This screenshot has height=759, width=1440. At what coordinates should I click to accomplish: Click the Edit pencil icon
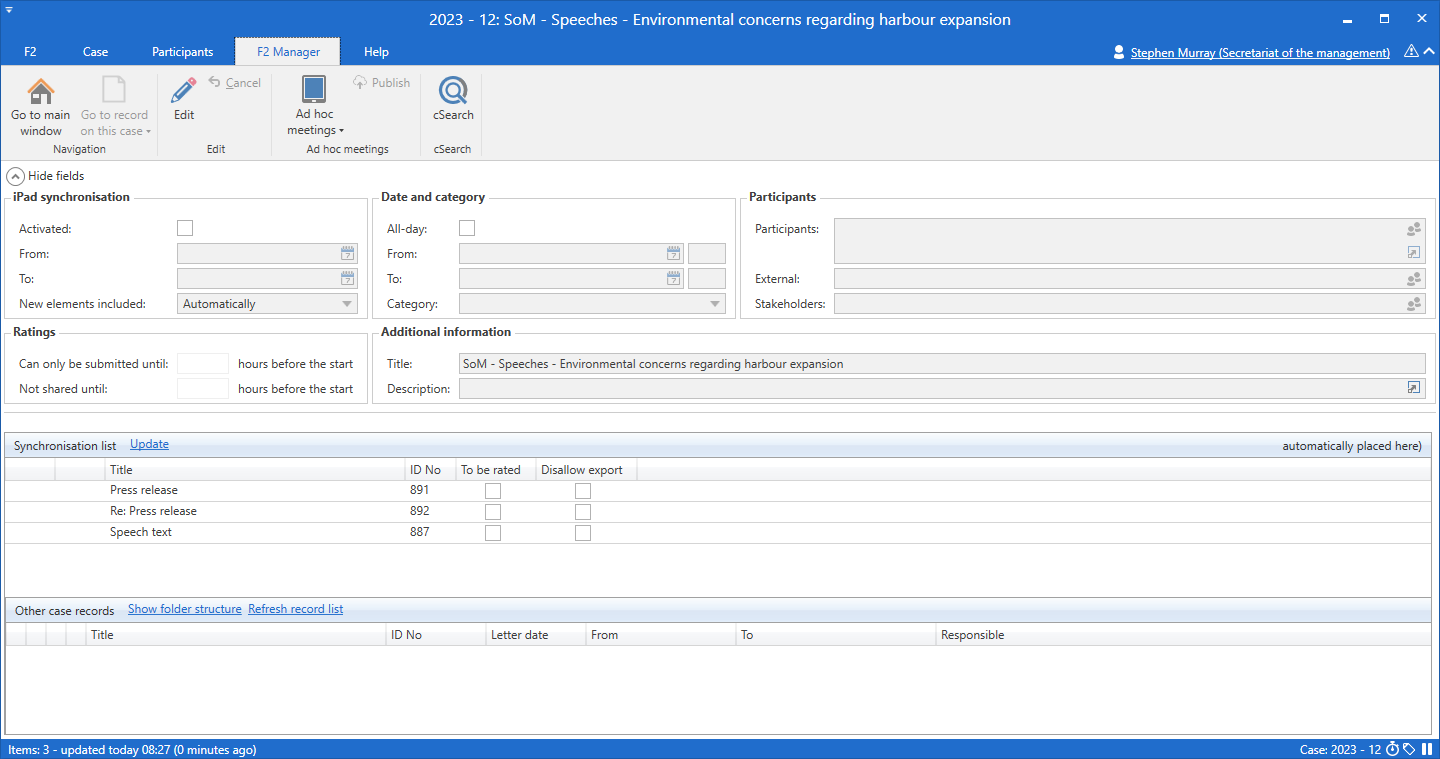[184, 92]
